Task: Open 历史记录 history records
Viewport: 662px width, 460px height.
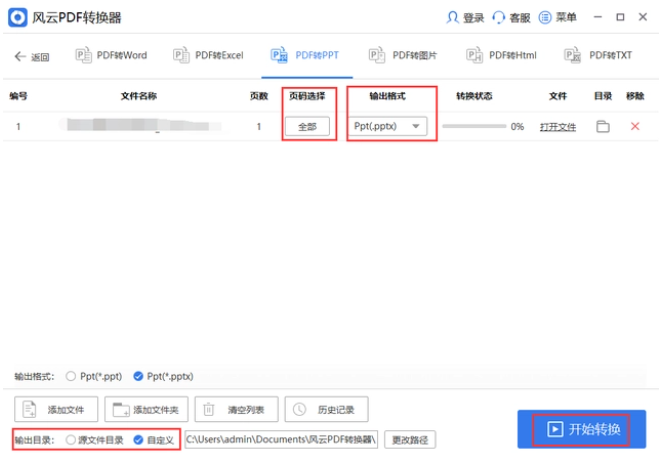Action: (326, 409)
